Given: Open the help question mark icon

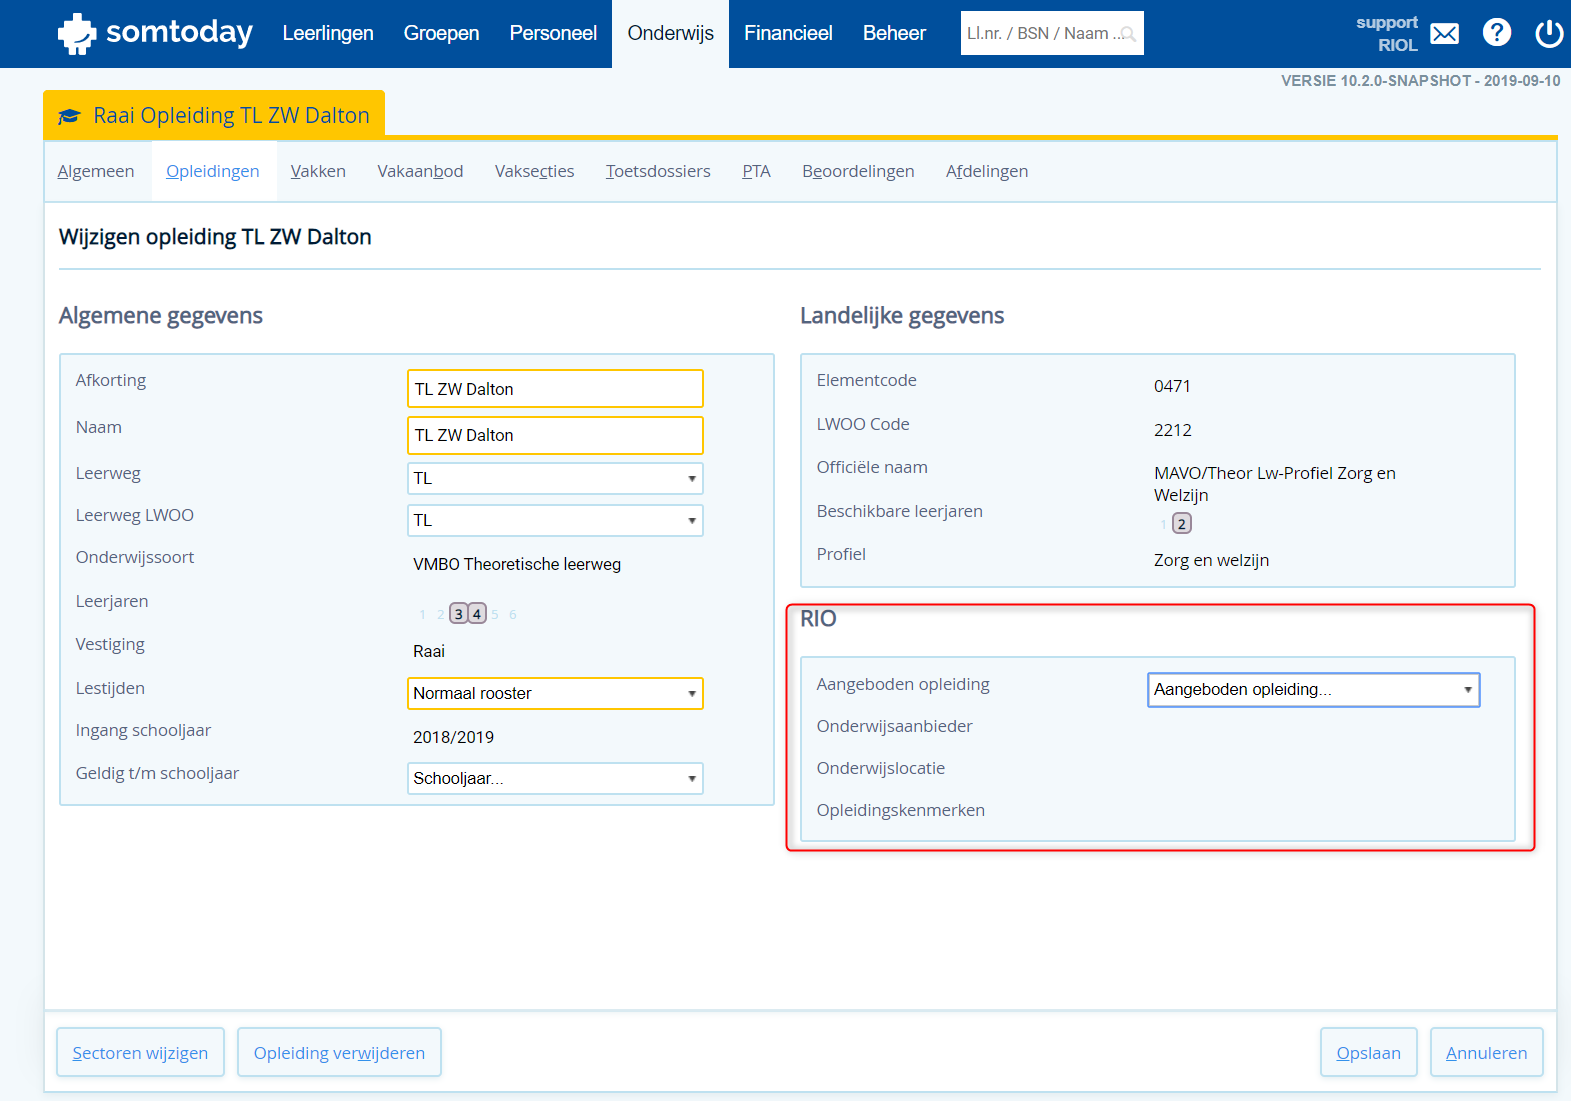Looking at the screenshot, I should click(1496, 33).
